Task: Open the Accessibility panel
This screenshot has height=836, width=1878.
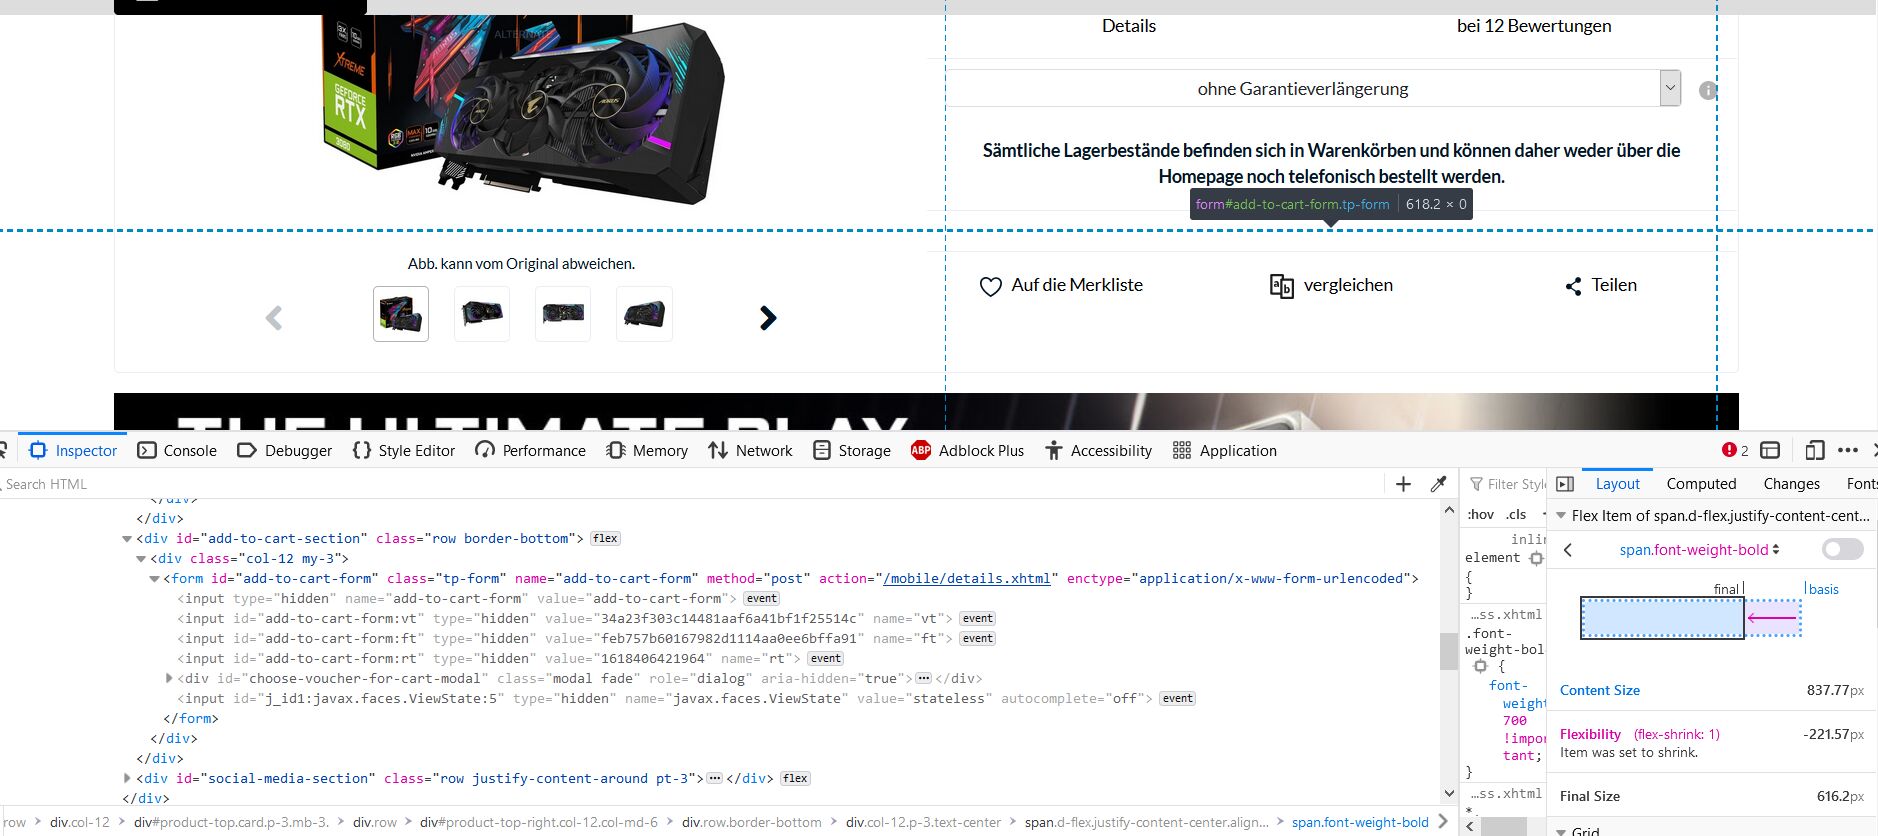Action: 1099,450
